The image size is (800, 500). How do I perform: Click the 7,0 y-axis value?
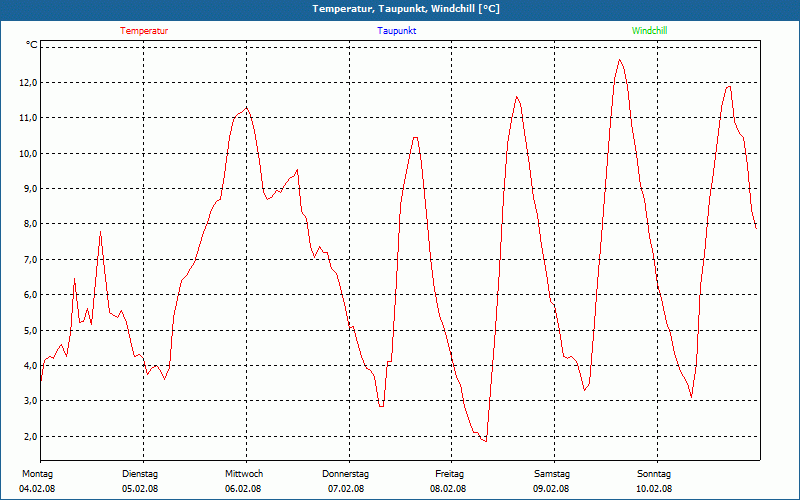point(29,260)
